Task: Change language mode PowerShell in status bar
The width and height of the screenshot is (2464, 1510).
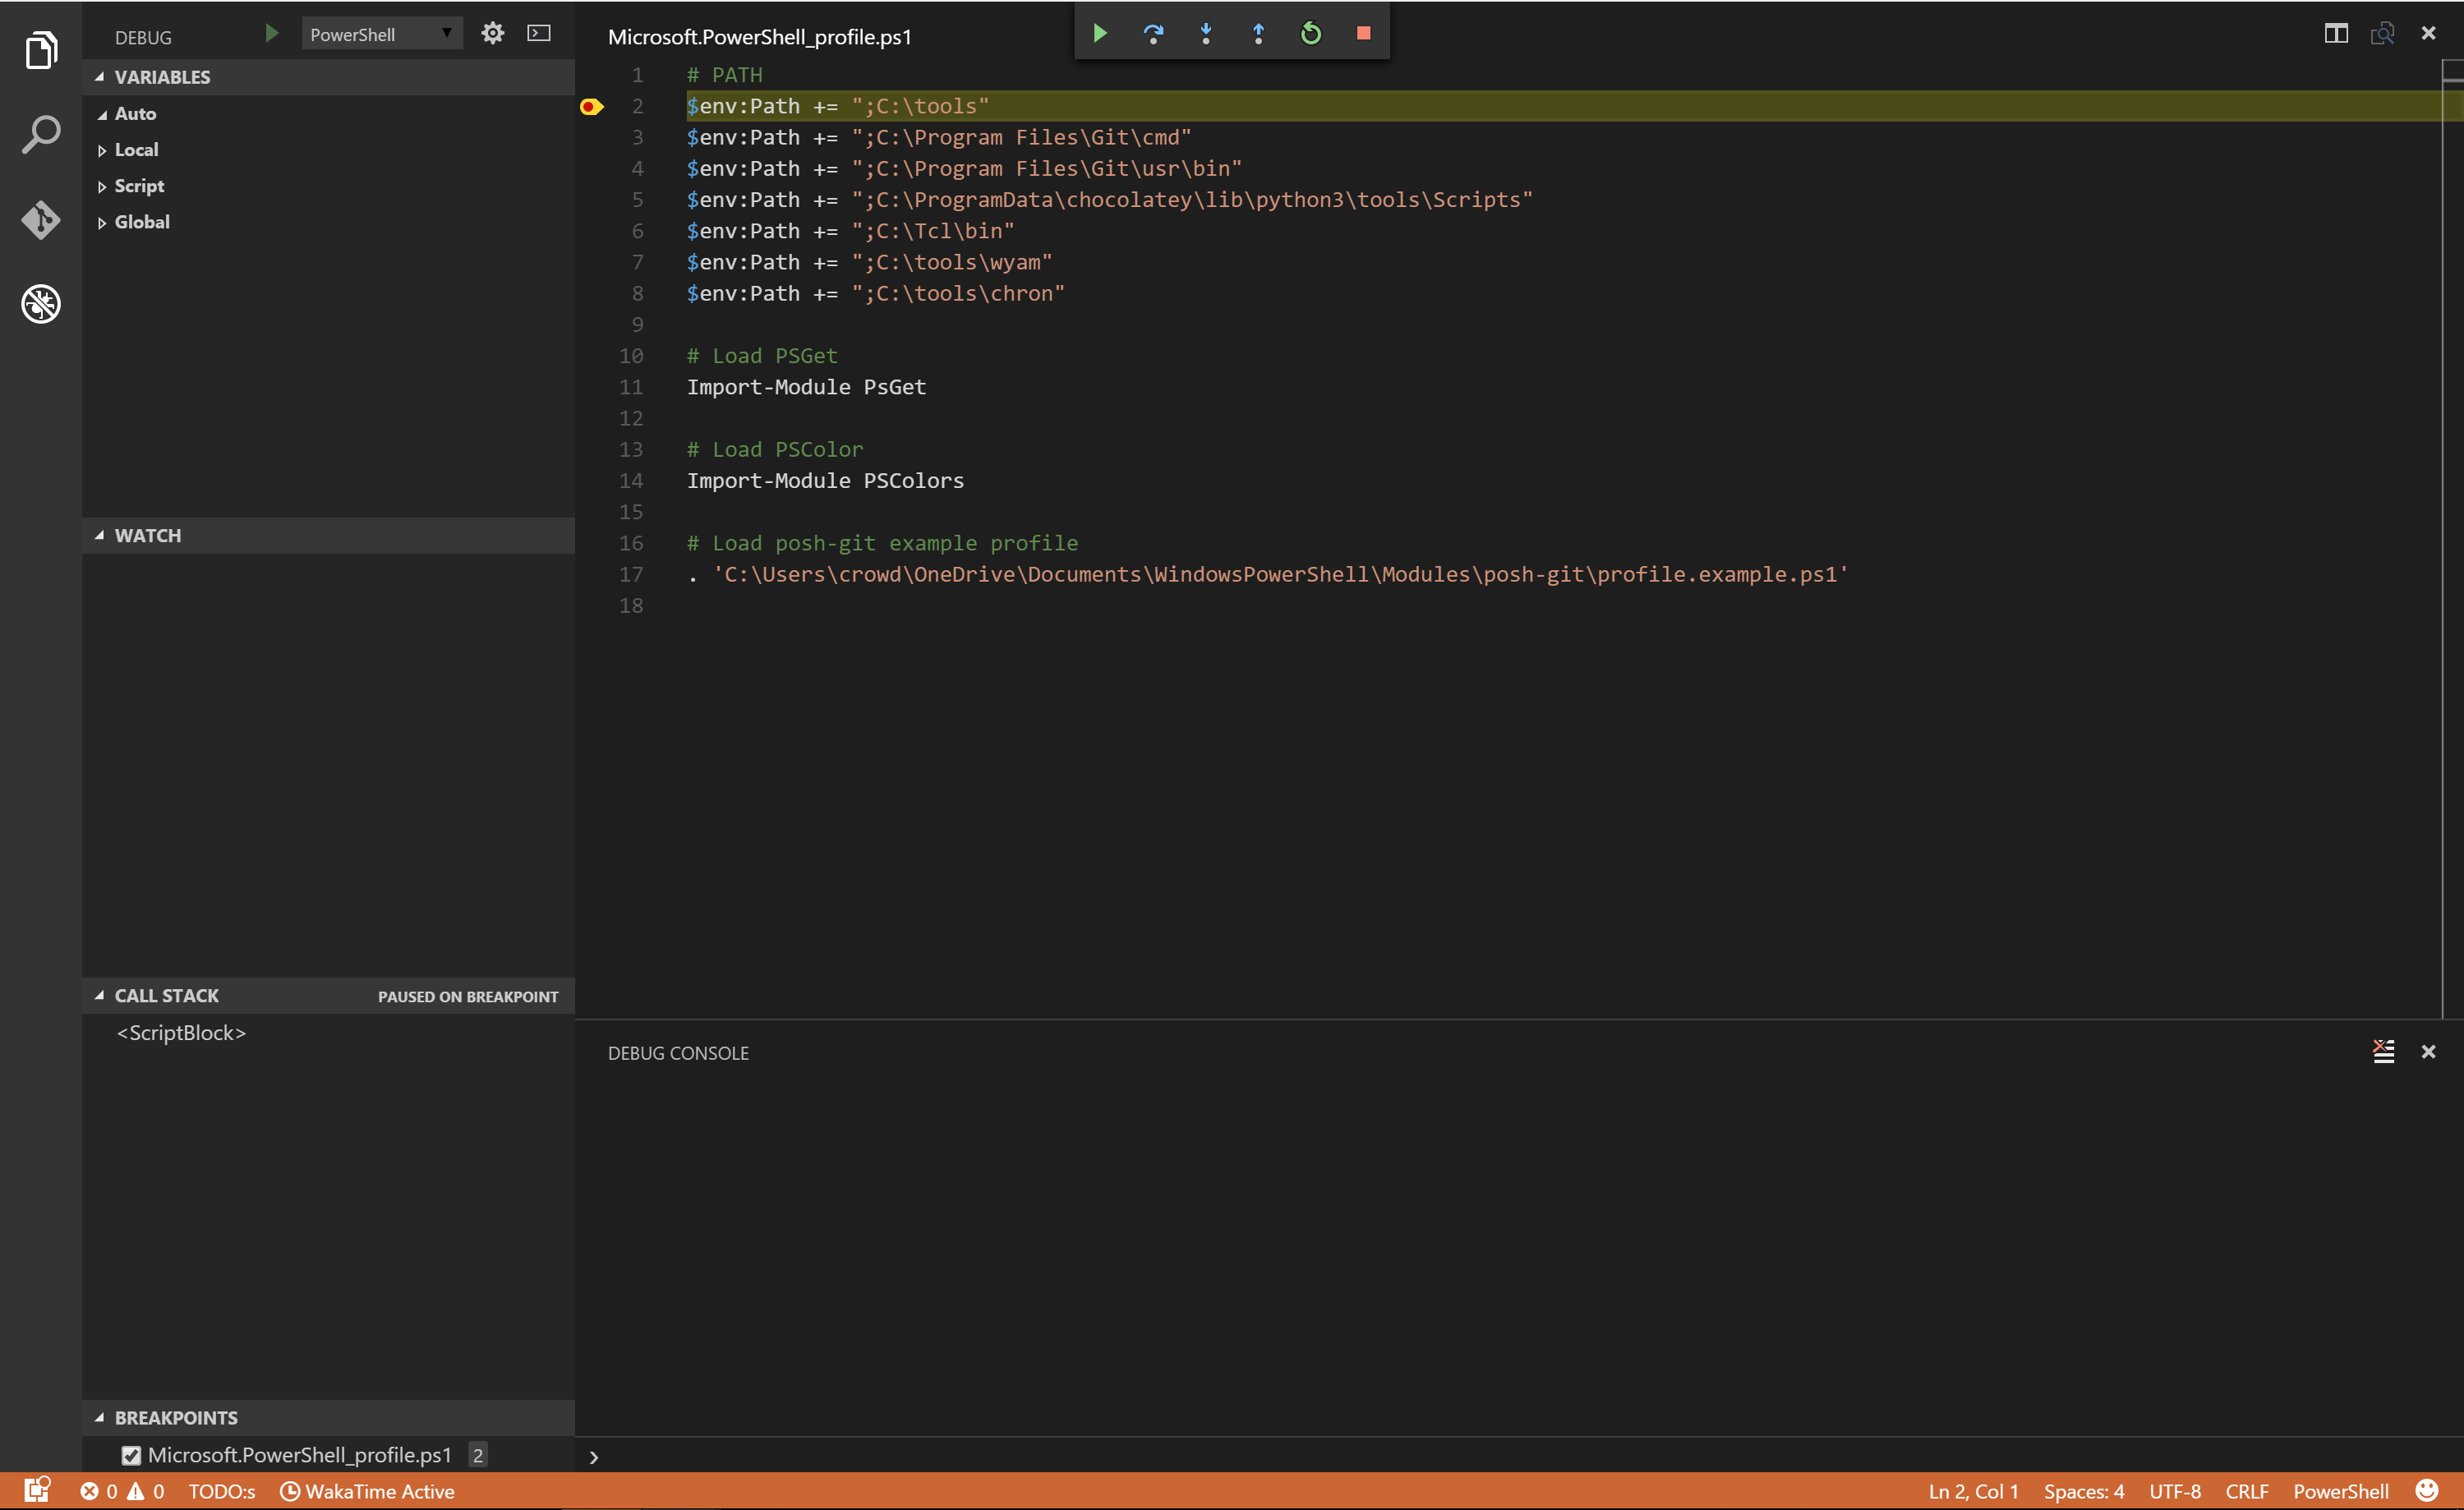Action: 2340,1491
